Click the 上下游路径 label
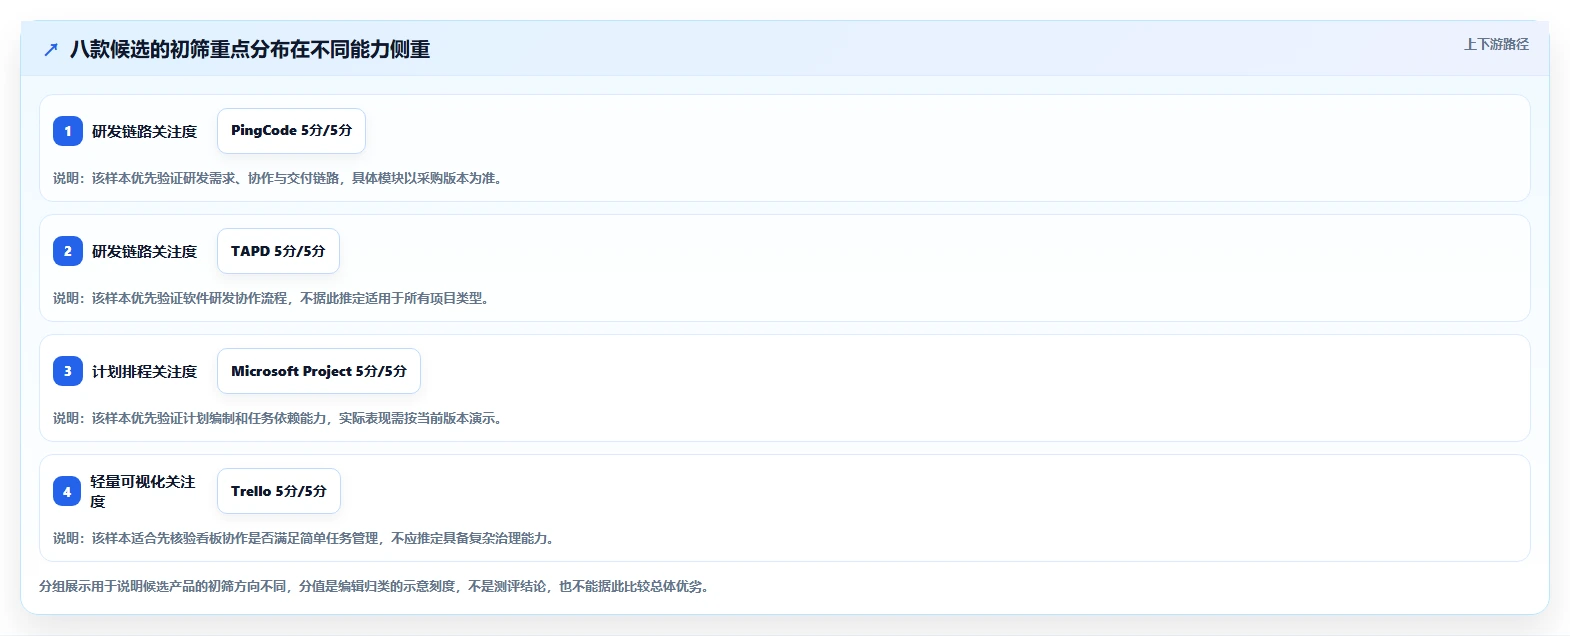Image resolution: width=1570 pixels, height=636 pixels. coord(1496,44)
